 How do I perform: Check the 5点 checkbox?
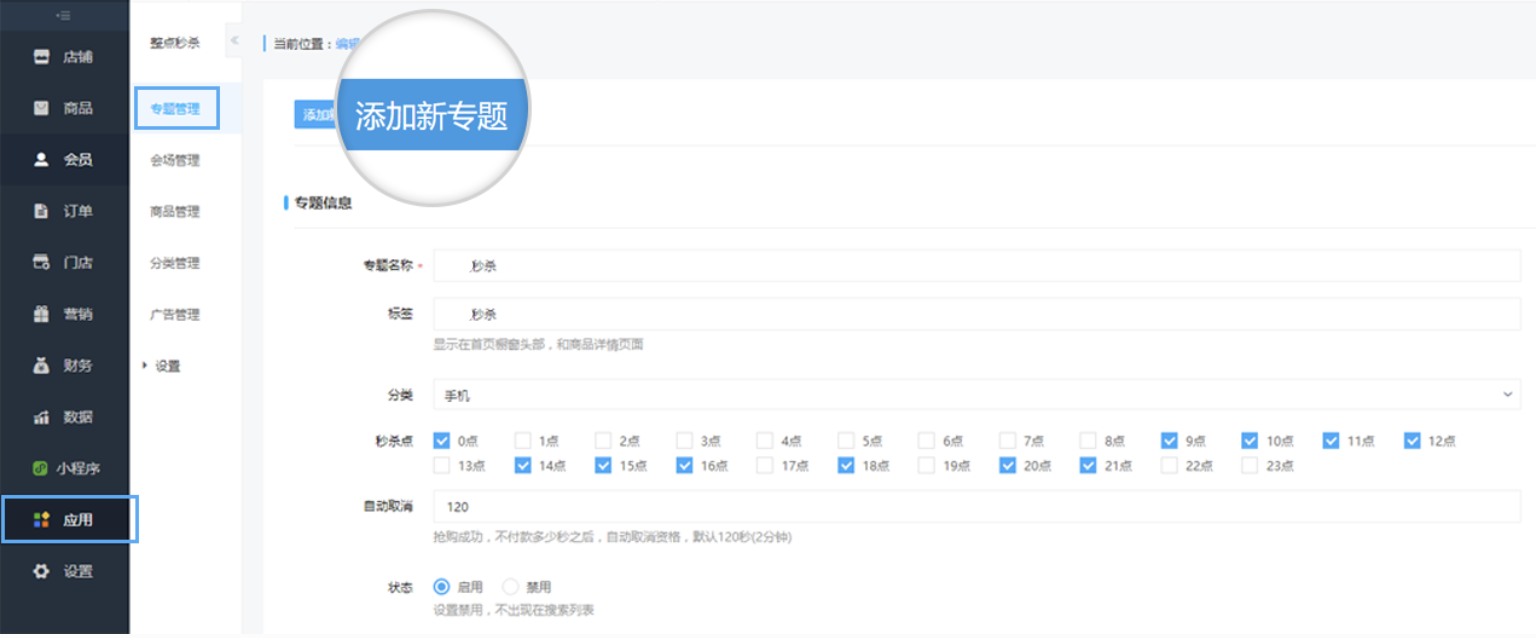[x=846, y=440]
